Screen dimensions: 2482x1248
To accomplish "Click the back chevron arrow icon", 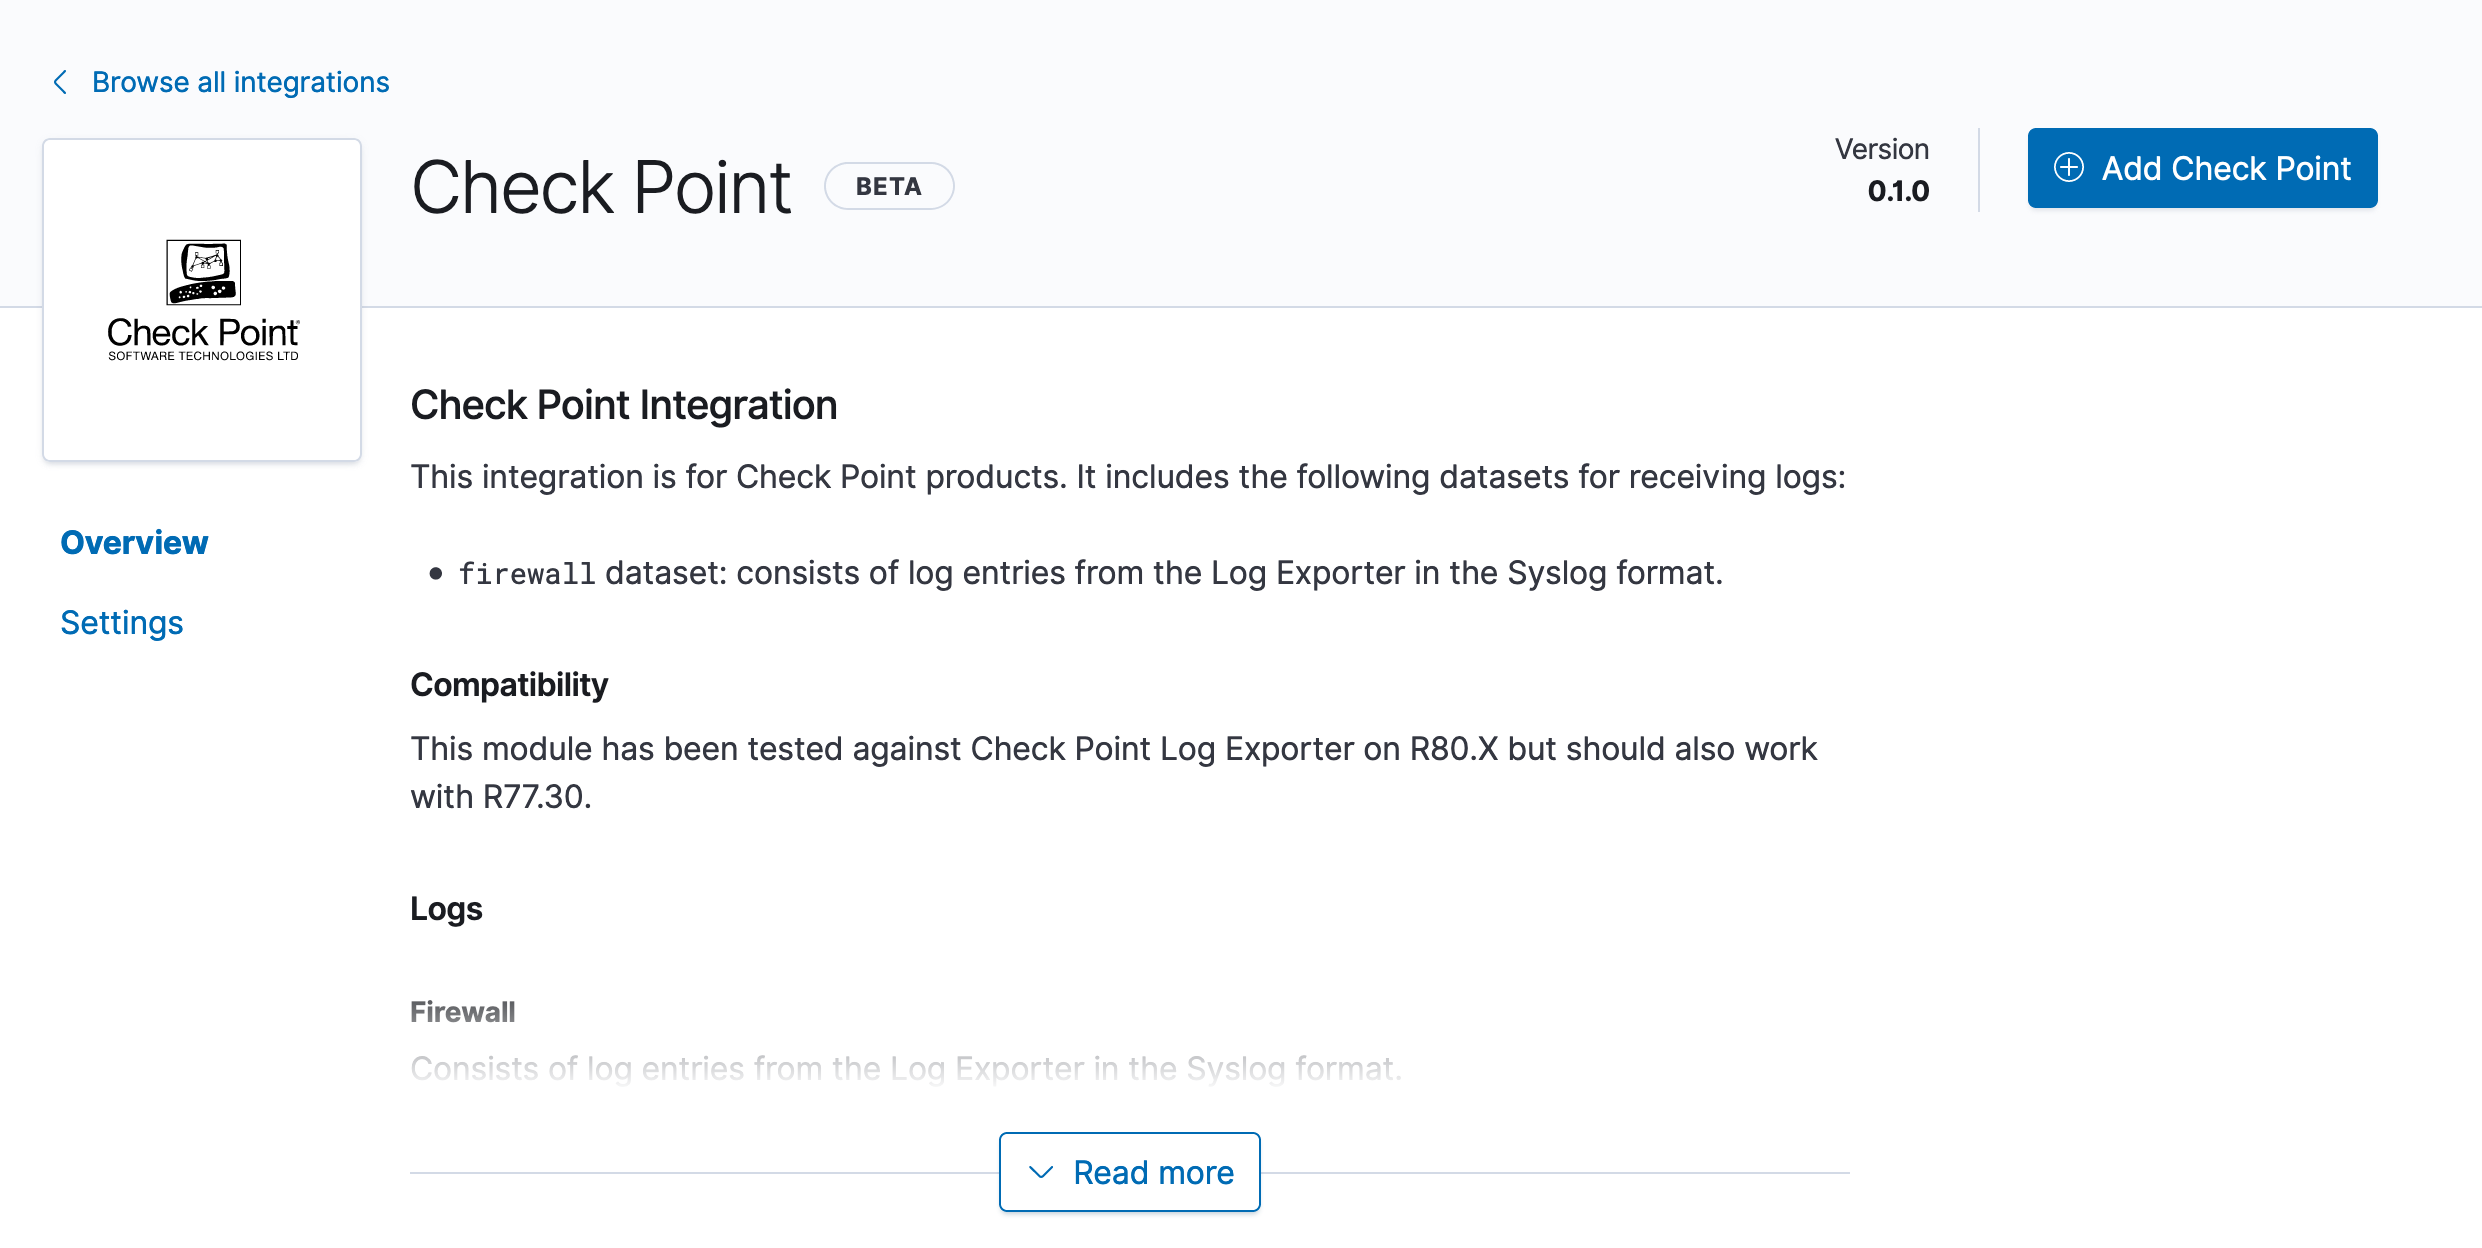I will pos(60,82).
